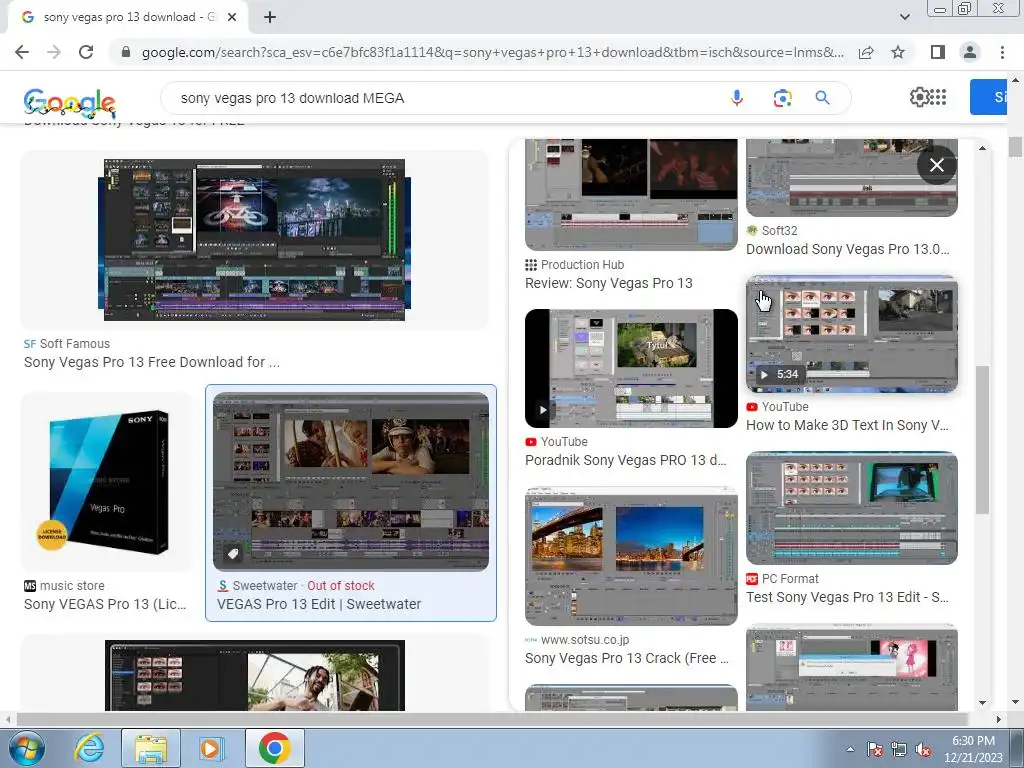Open VEGAS Pro 13 Edit Sweetwater link
This screenshot has width=1024, height=768.
[x=319, y=604]
